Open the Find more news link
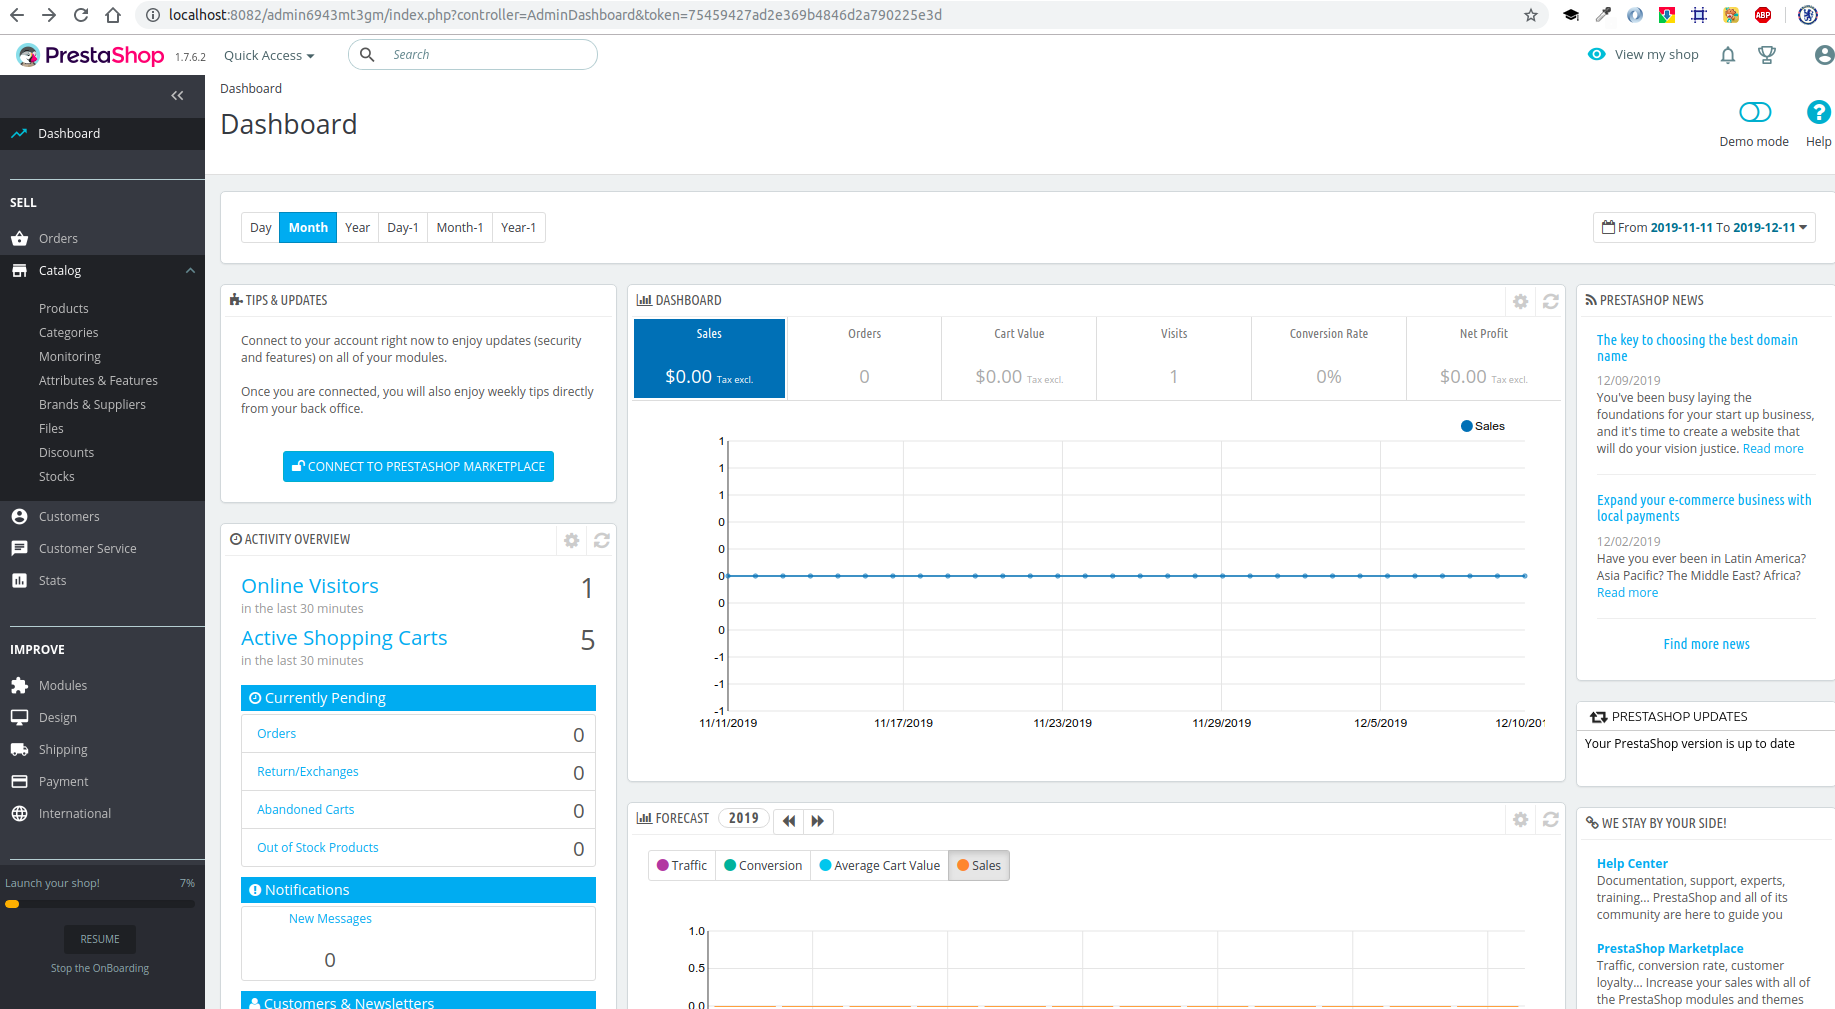 pos(1706,645)
